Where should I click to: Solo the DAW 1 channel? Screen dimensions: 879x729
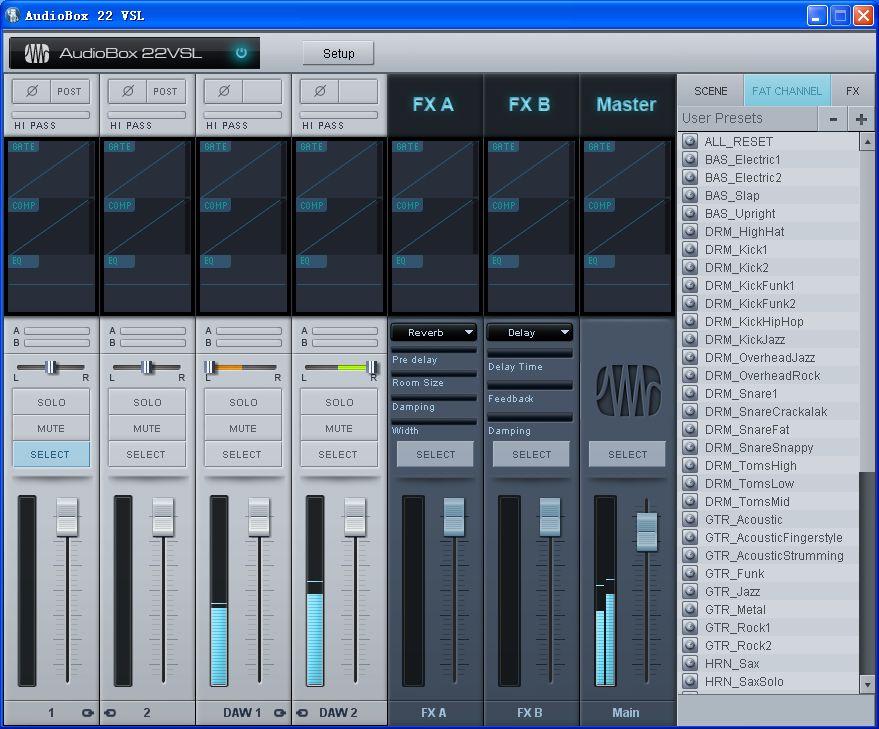[243, 402]
